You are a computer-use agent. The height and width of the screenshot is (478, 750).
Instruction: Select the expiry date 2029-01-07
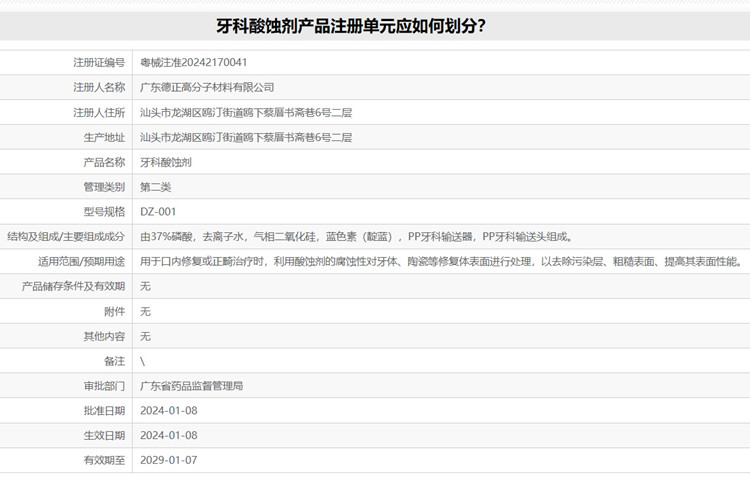[169, 461]
